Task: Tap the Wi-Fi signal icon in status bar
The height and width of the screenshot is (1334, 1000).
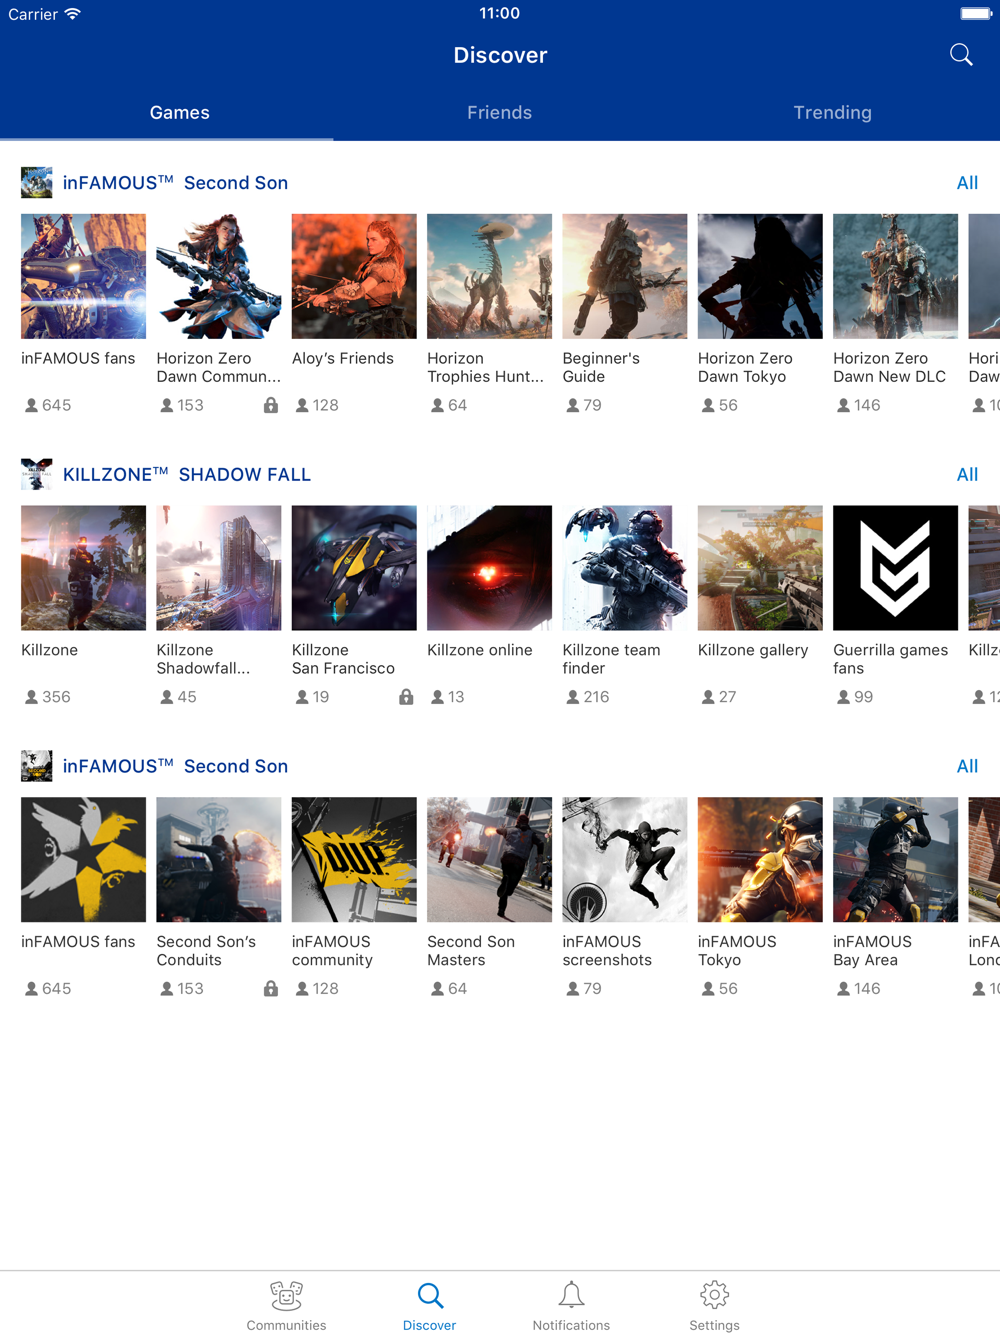Action: pos(73,14)
